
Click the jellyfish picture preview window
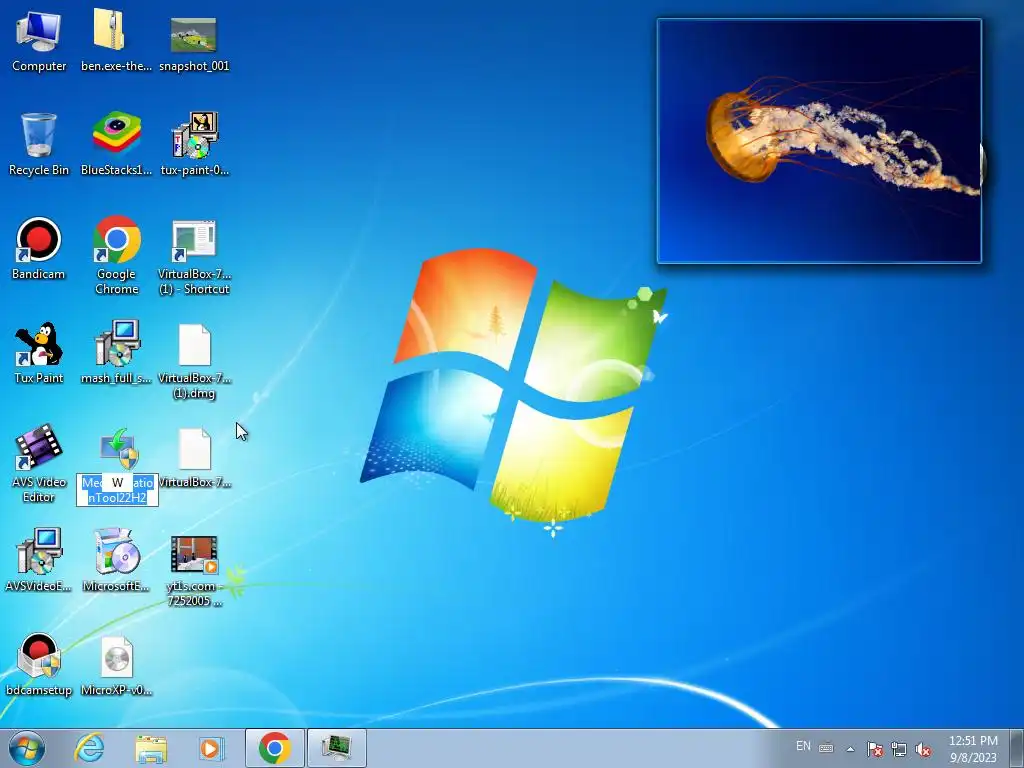(819, 141)
